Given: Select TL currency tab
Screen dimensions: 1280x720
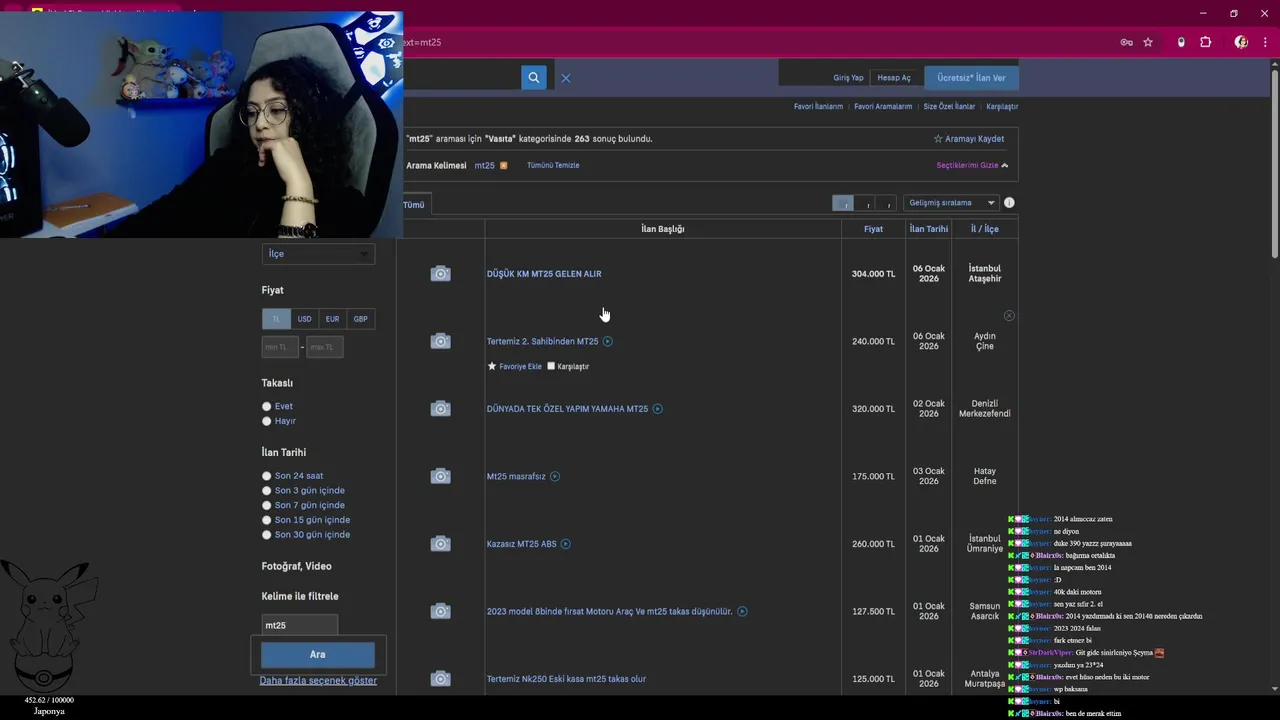Looking at the screenshot, I should 276,319.
